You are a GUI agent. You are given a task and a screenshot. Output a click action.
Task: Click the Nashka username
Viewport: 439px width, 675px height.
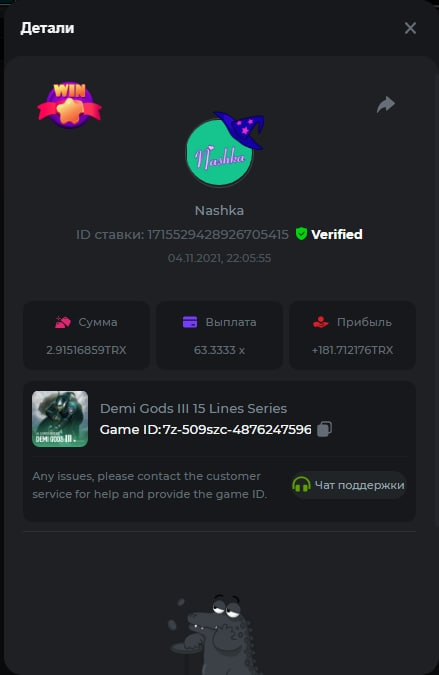click(x=220, y=211)
